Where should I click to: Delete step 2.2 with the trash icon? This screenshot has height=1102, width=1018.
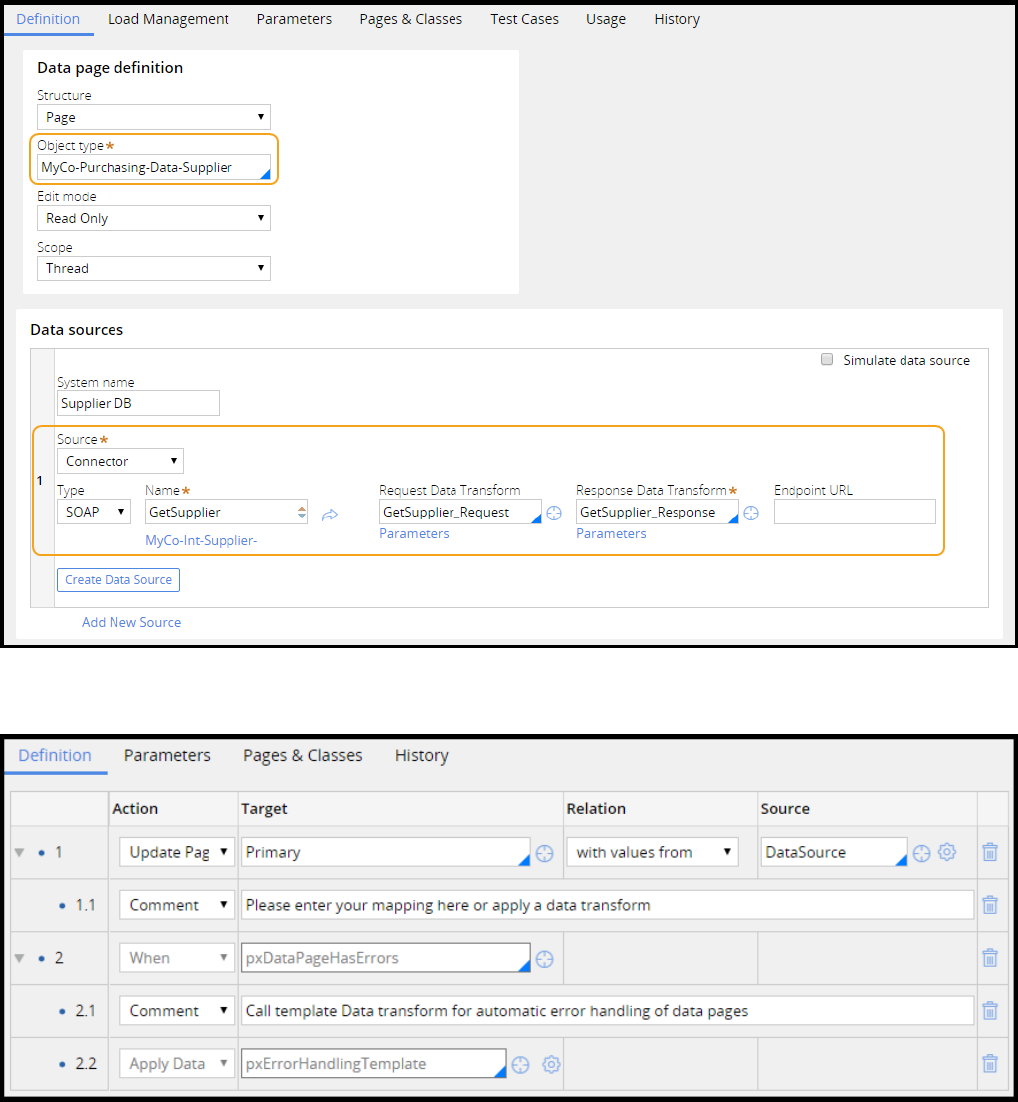point(990,1064)
